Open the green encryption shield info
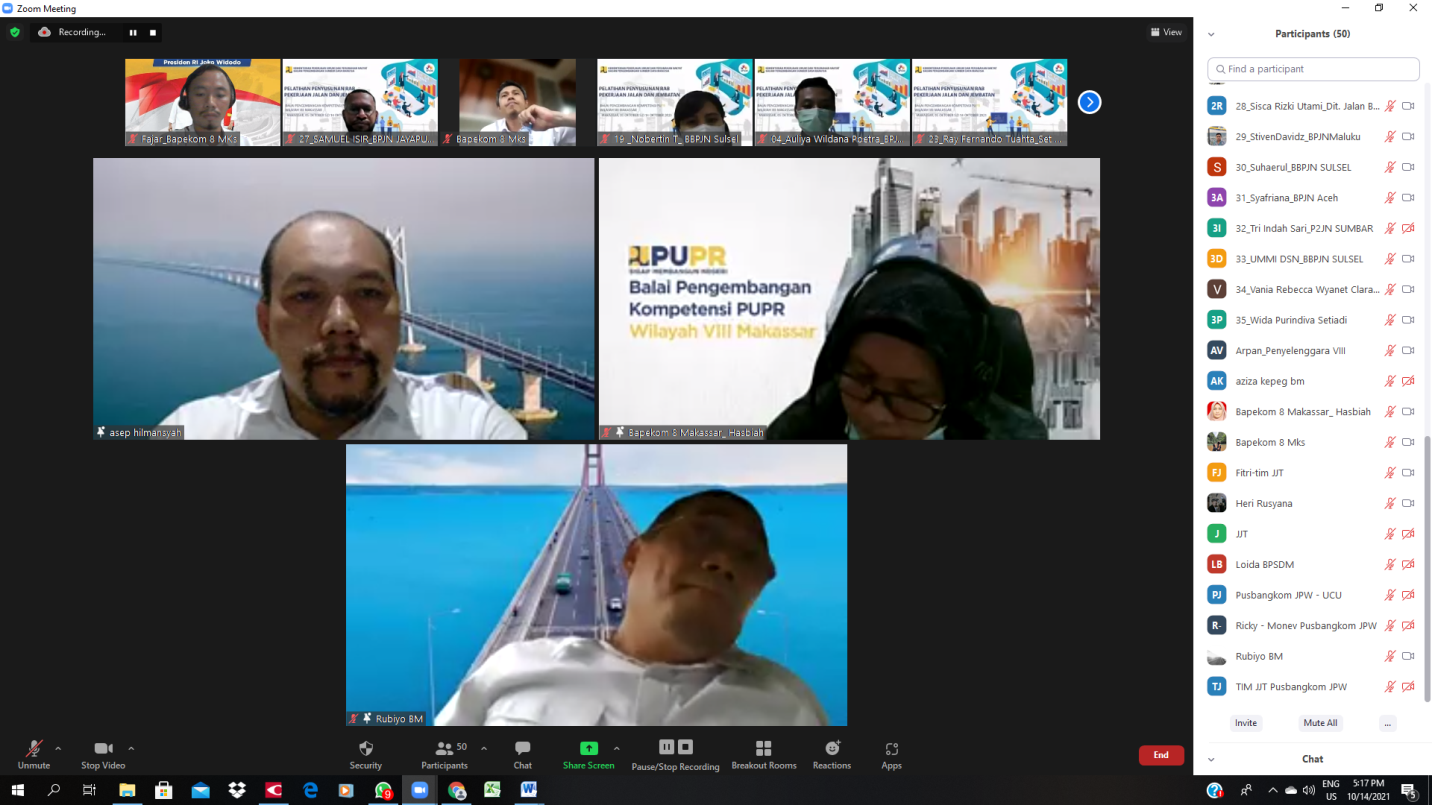The width and height of the screenshot is (1432, 805). point(14,32)
